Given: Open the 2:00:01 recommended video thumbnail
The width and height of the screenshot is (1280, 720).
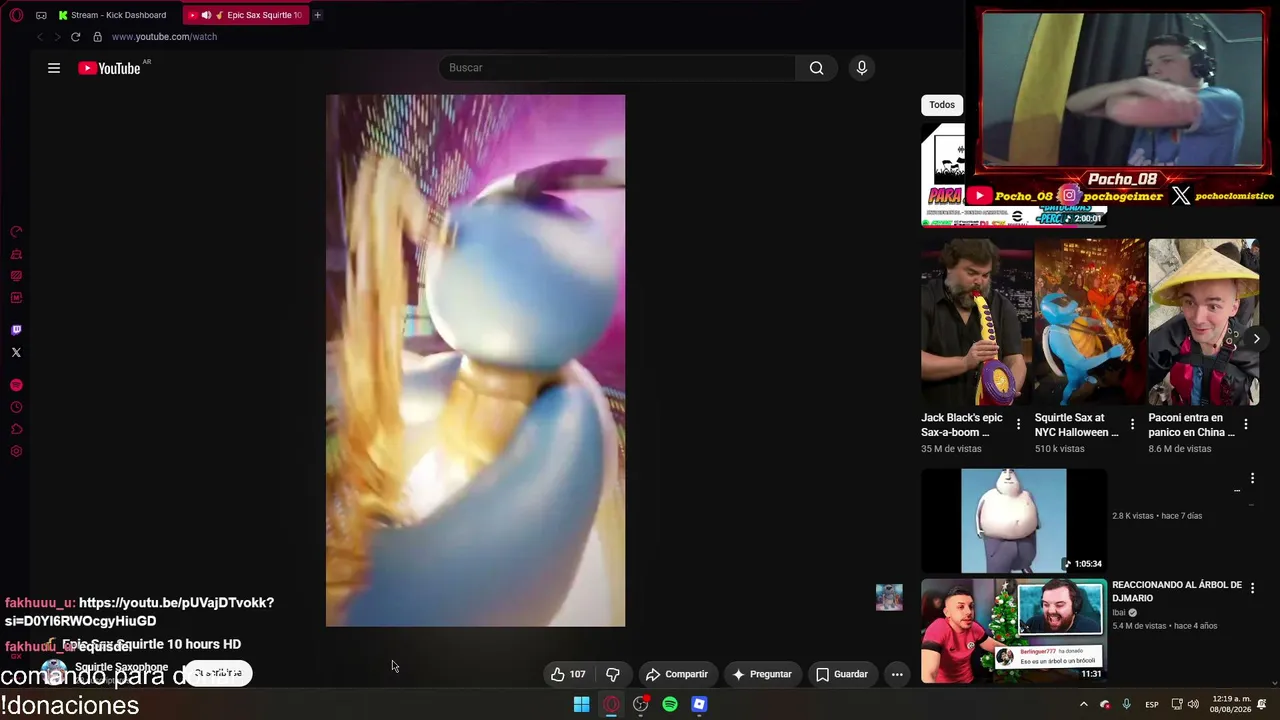Looking at the screenshot, I should tap(1014, 175).
